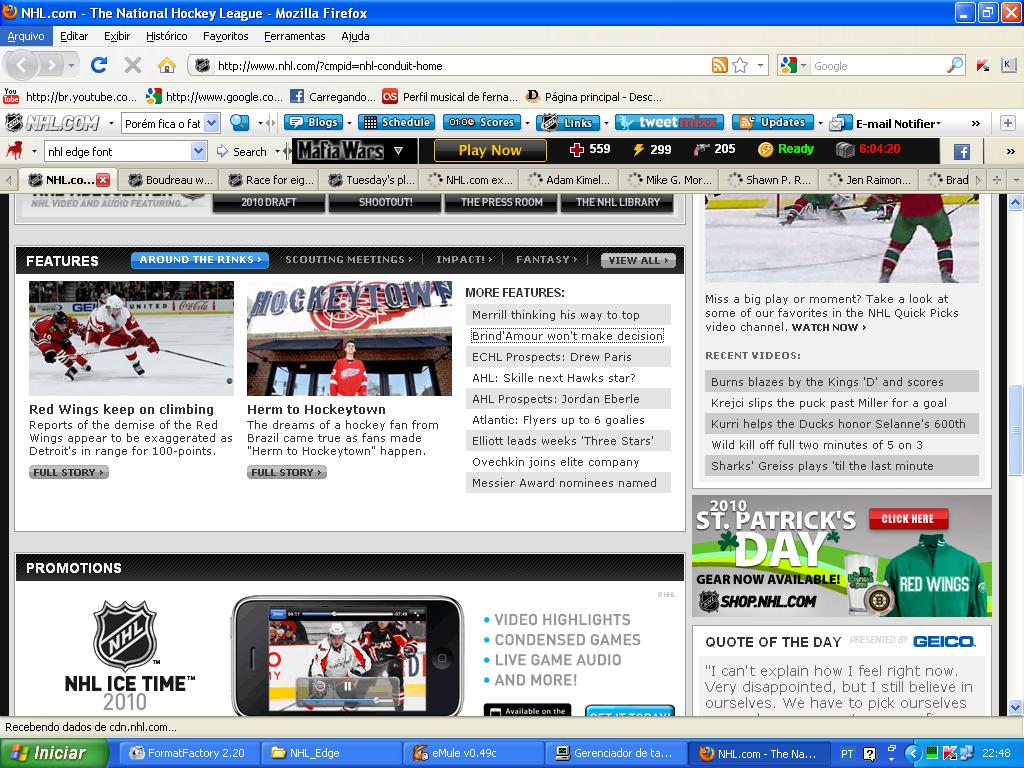Switch to the Tuesday's pl... tab
The width and height of the screenshot is (1024, 768).
tap(371, 180)
